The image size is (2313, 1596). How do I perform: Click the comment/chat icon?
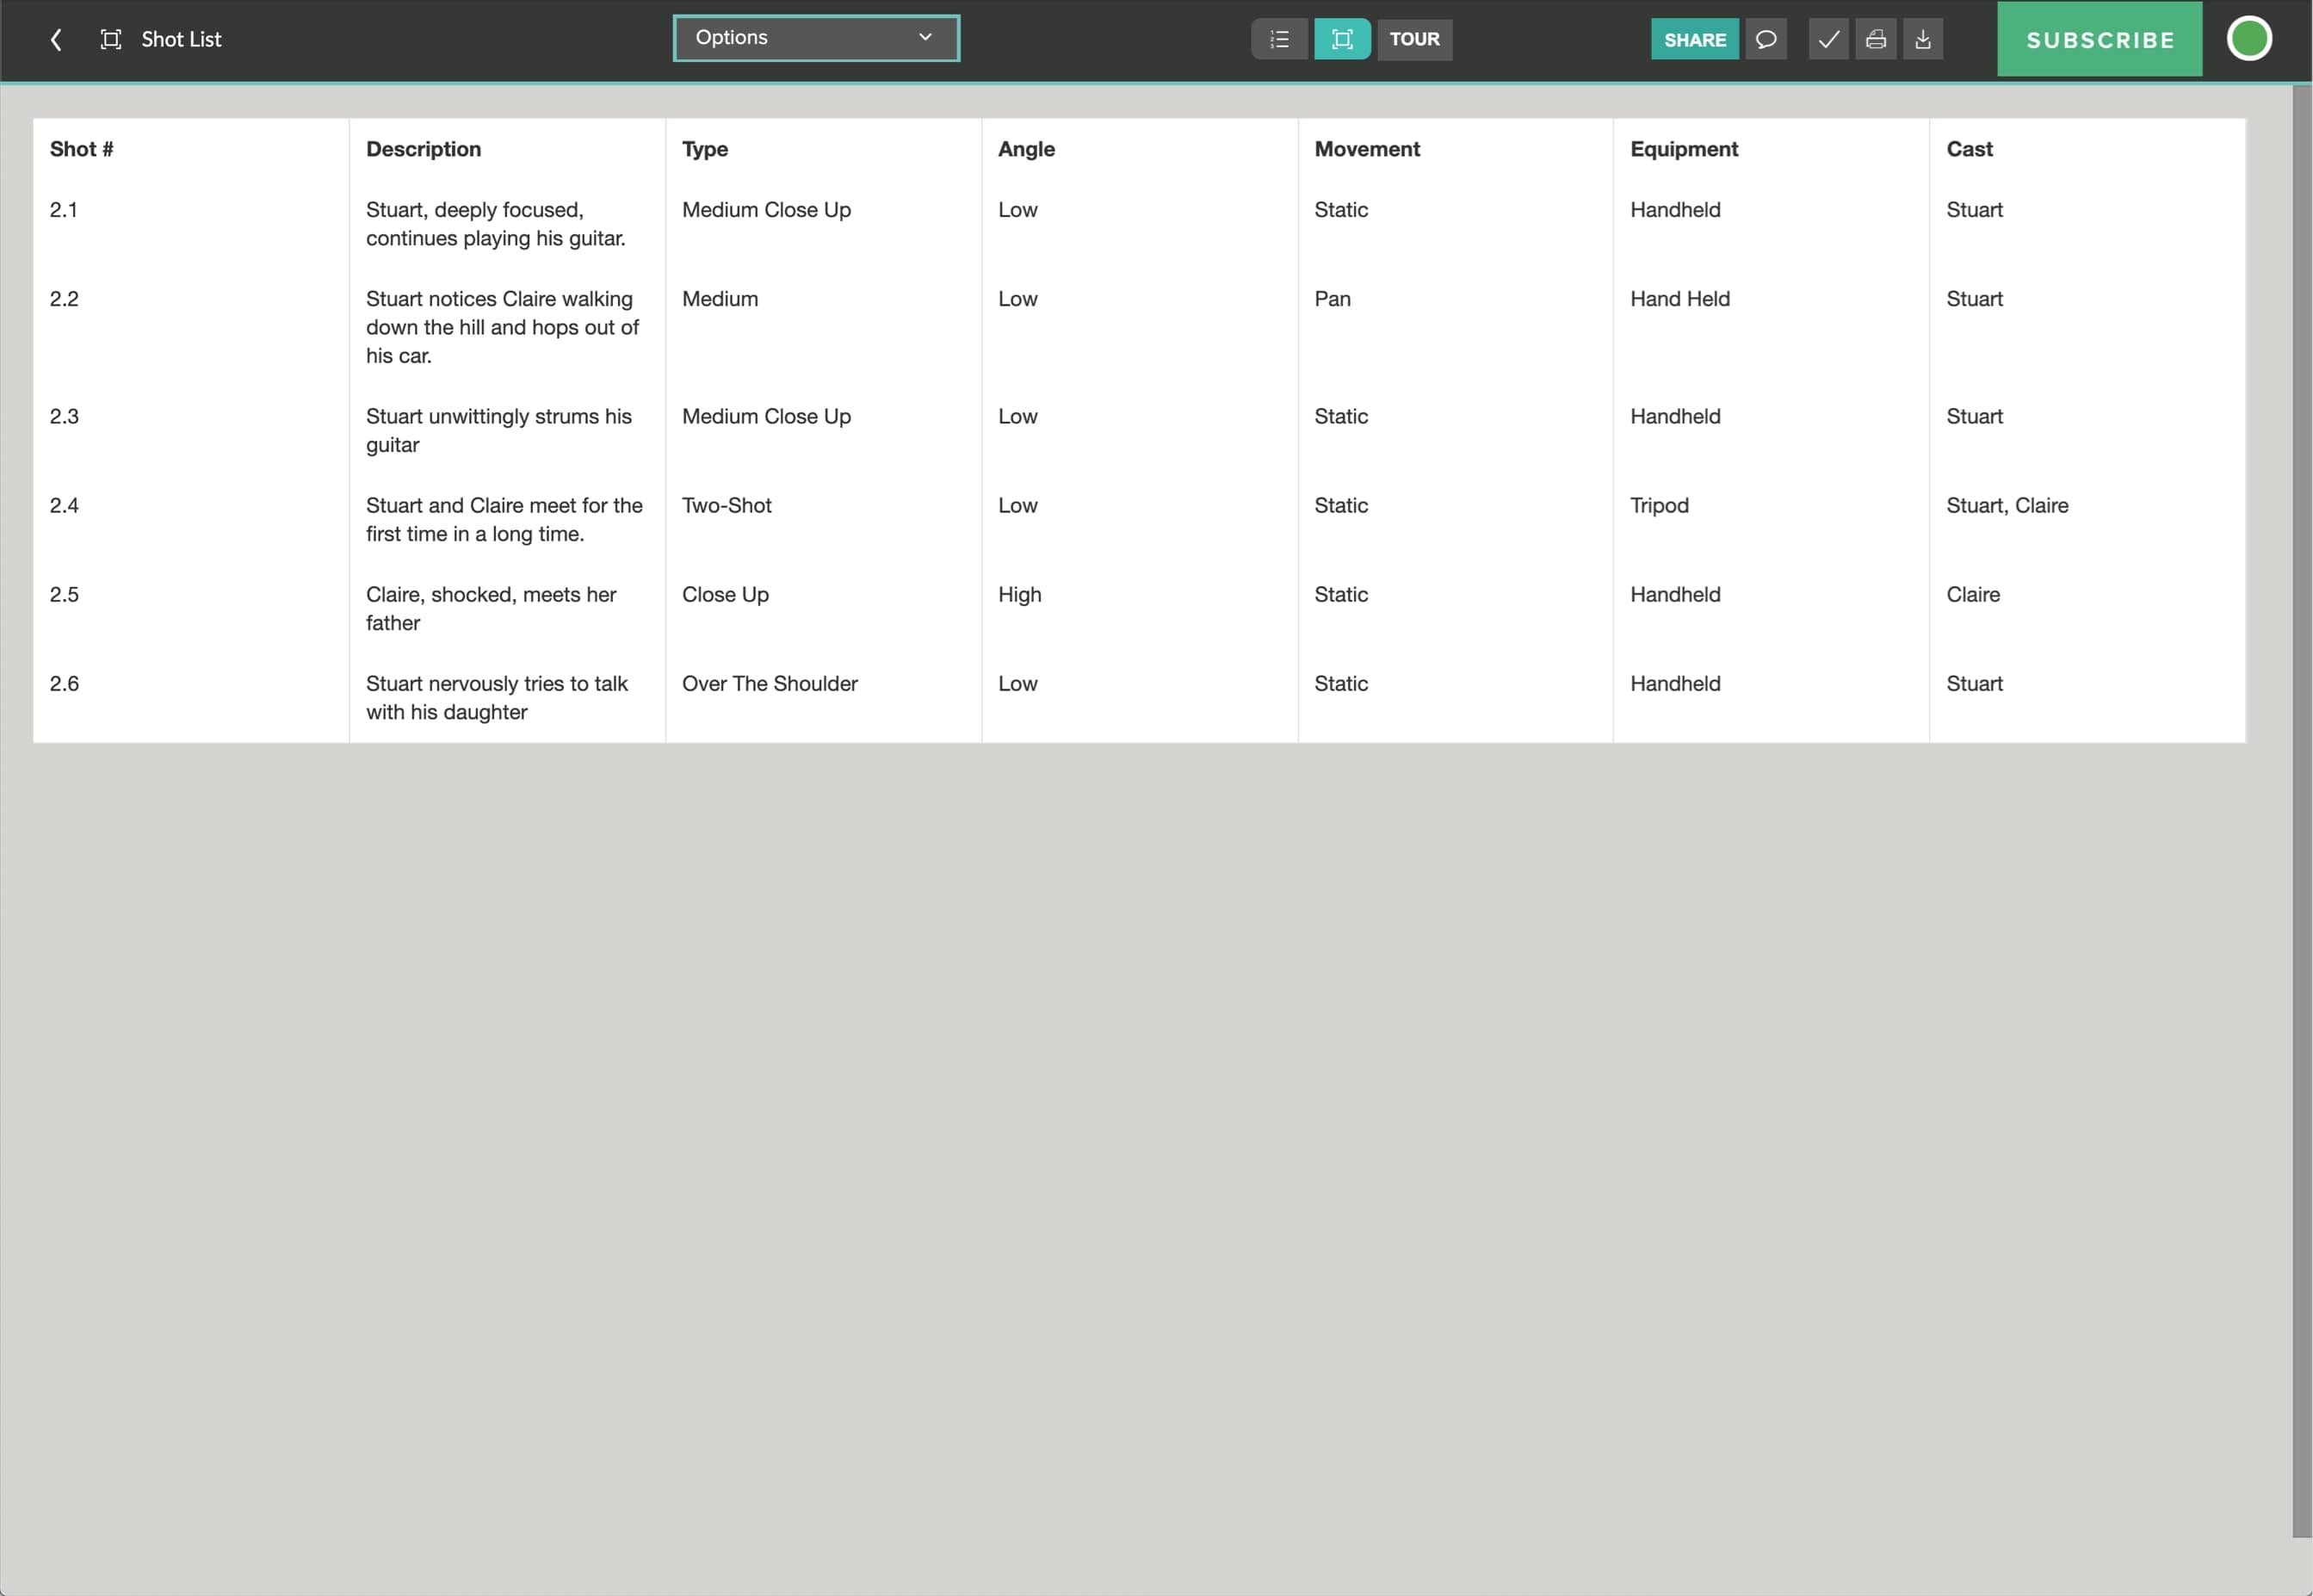(x=1768, y=39)
